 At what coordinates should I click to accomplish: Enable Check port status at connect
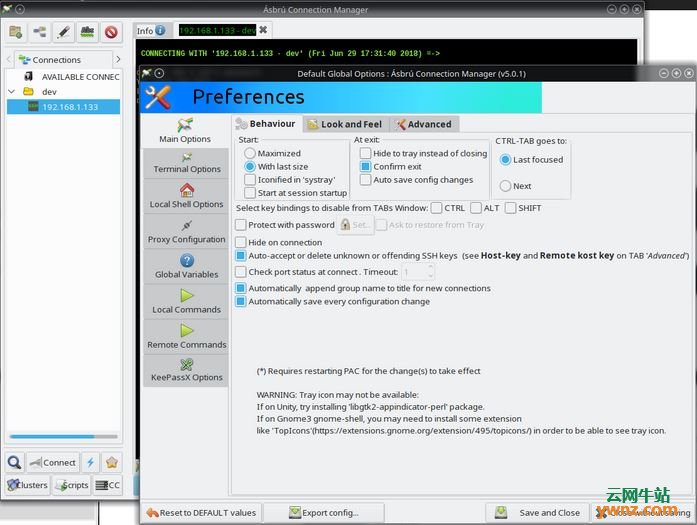[240, 272]
